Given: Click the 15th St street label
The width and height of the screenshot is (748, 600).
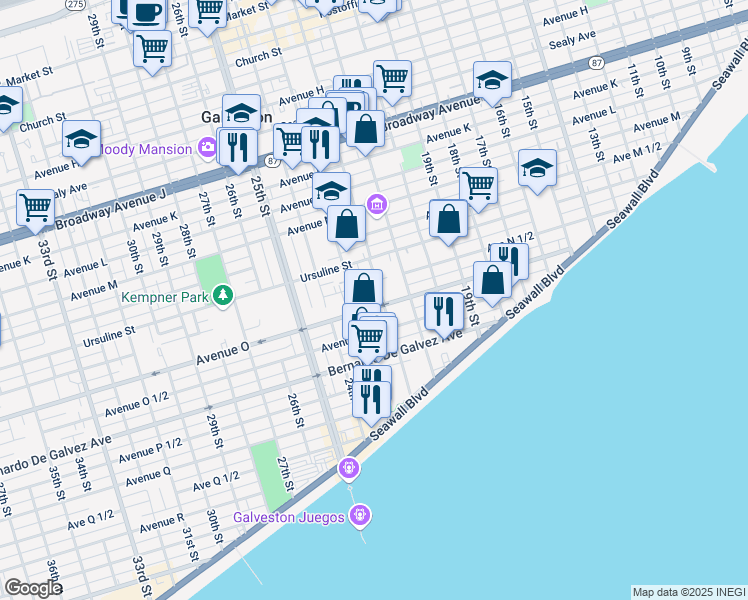Looking at the screenshot, I should click(x=528, y=112).
